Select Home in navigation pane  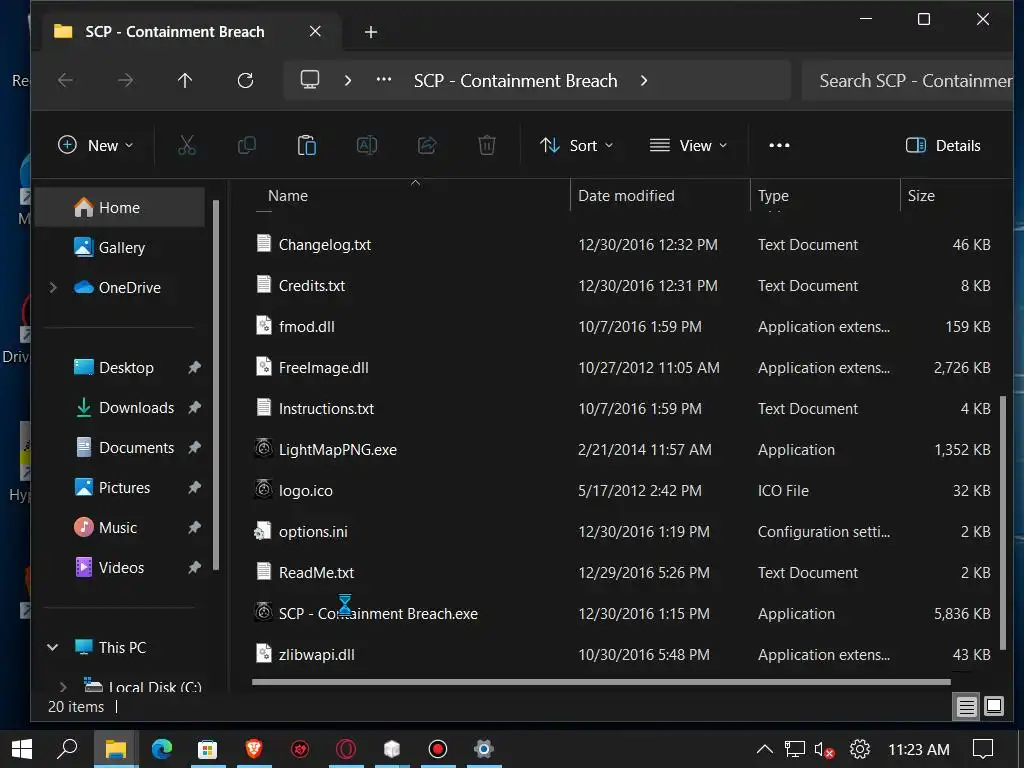coord(120,207)
